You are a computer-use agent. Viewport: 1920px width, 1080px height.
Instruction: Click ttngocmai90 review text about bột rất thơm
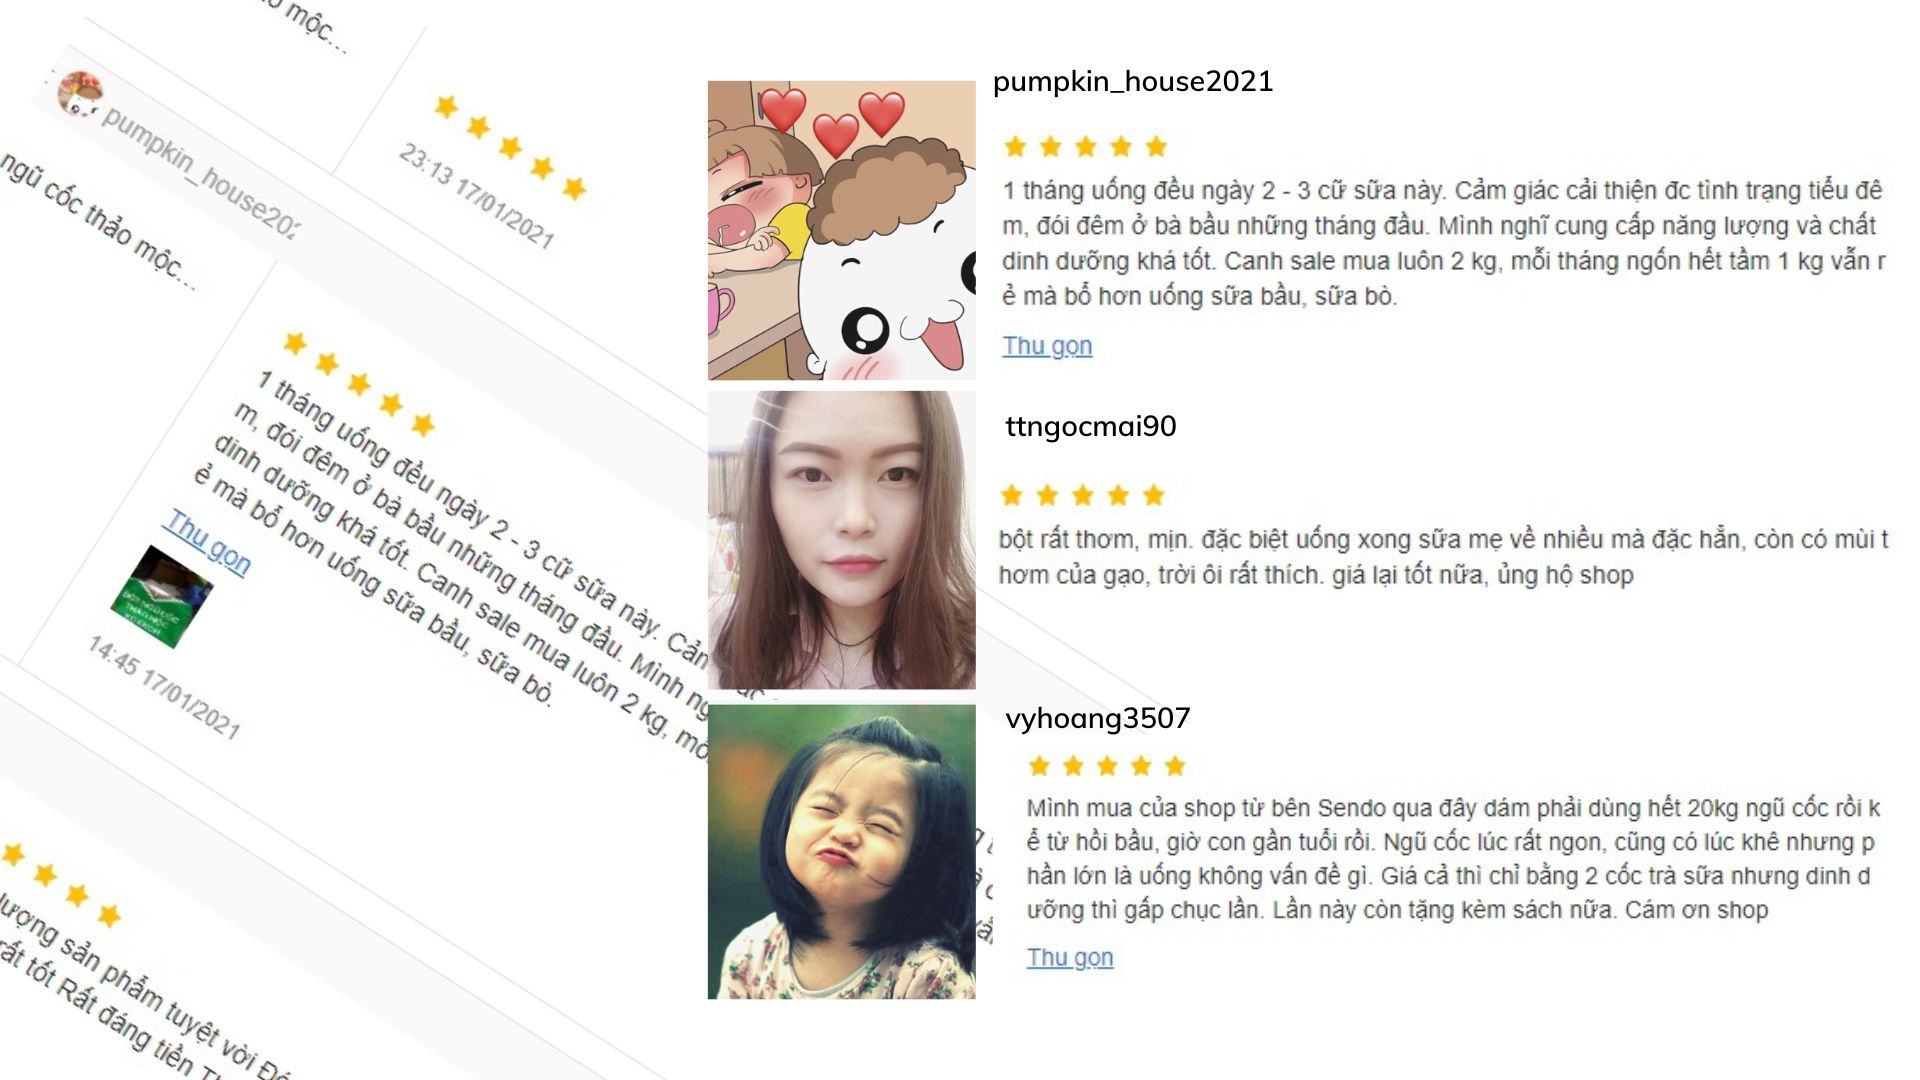click(1443, 557)
